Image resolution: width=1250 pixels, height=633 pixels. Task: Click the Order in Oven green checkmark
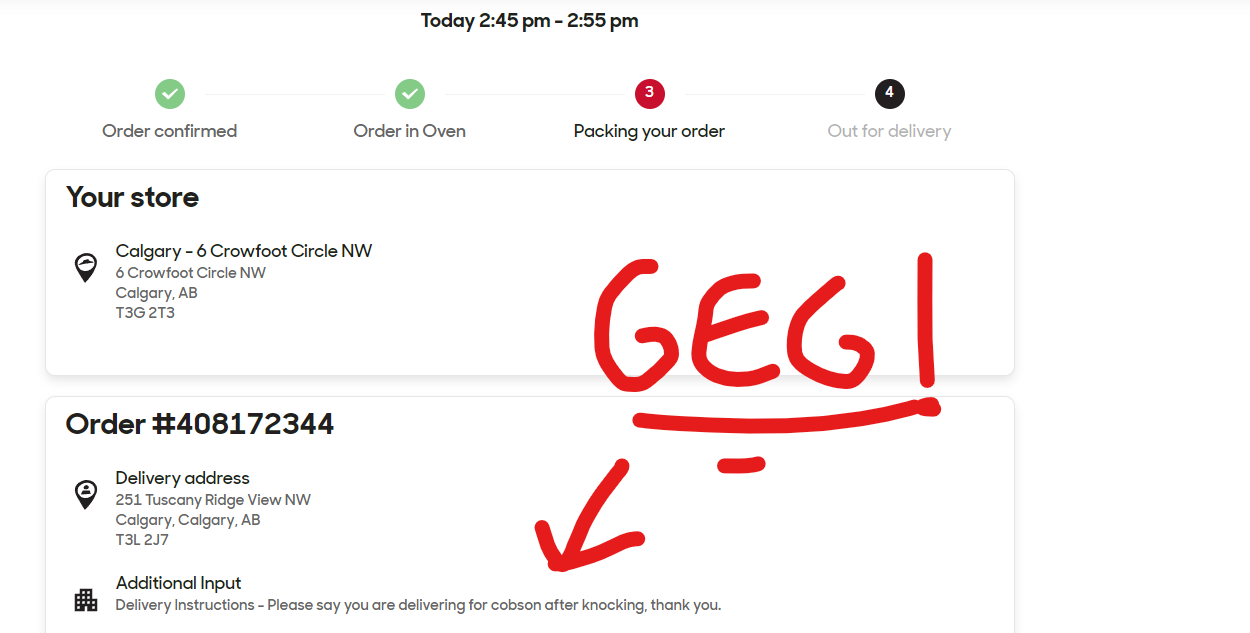[x=410, y=94]
